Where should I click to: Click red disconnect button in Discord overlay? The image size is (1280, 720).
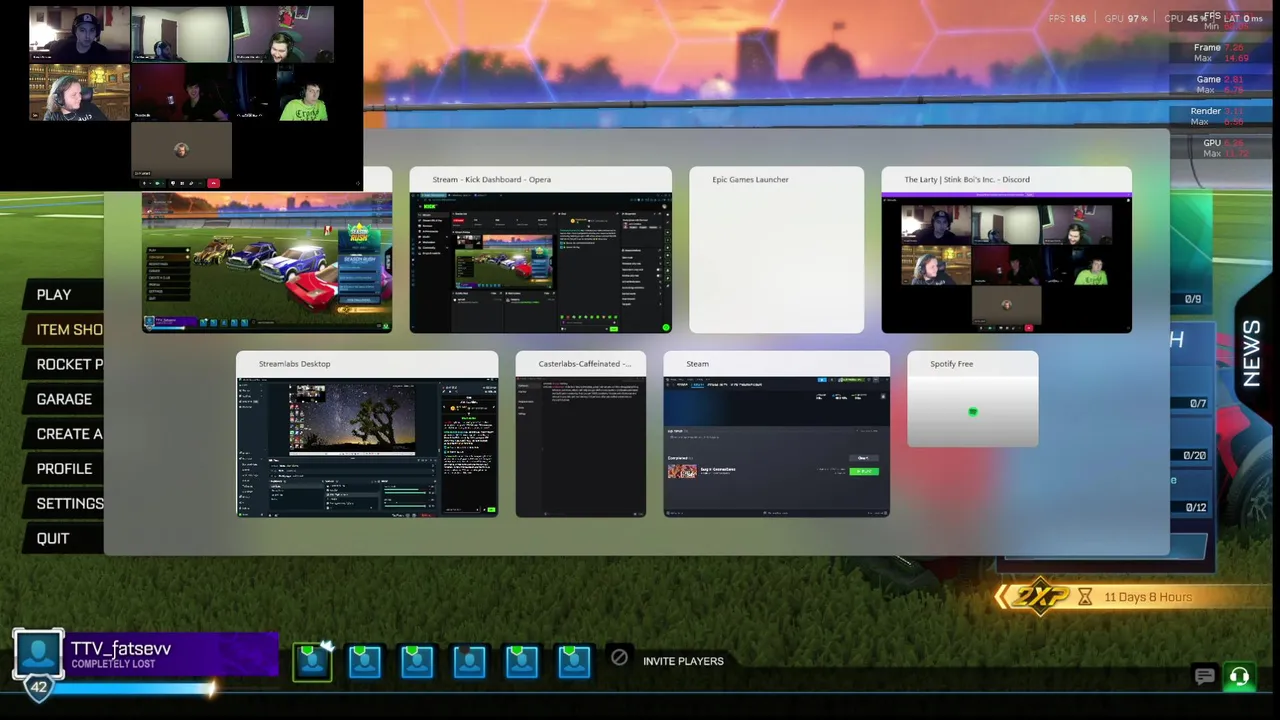[x=213, y=183]
